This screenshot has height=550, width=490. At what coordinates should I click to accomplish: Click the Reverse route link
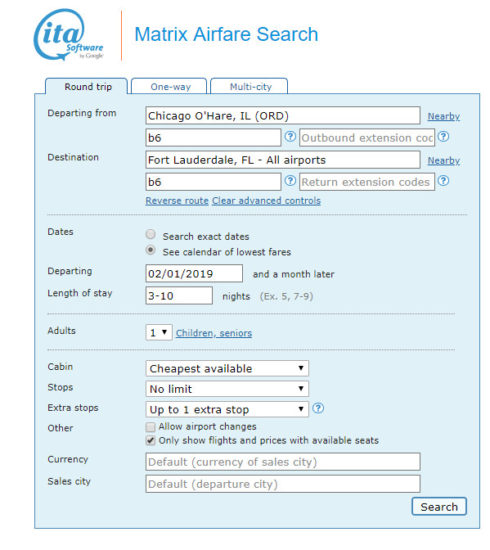177,201
